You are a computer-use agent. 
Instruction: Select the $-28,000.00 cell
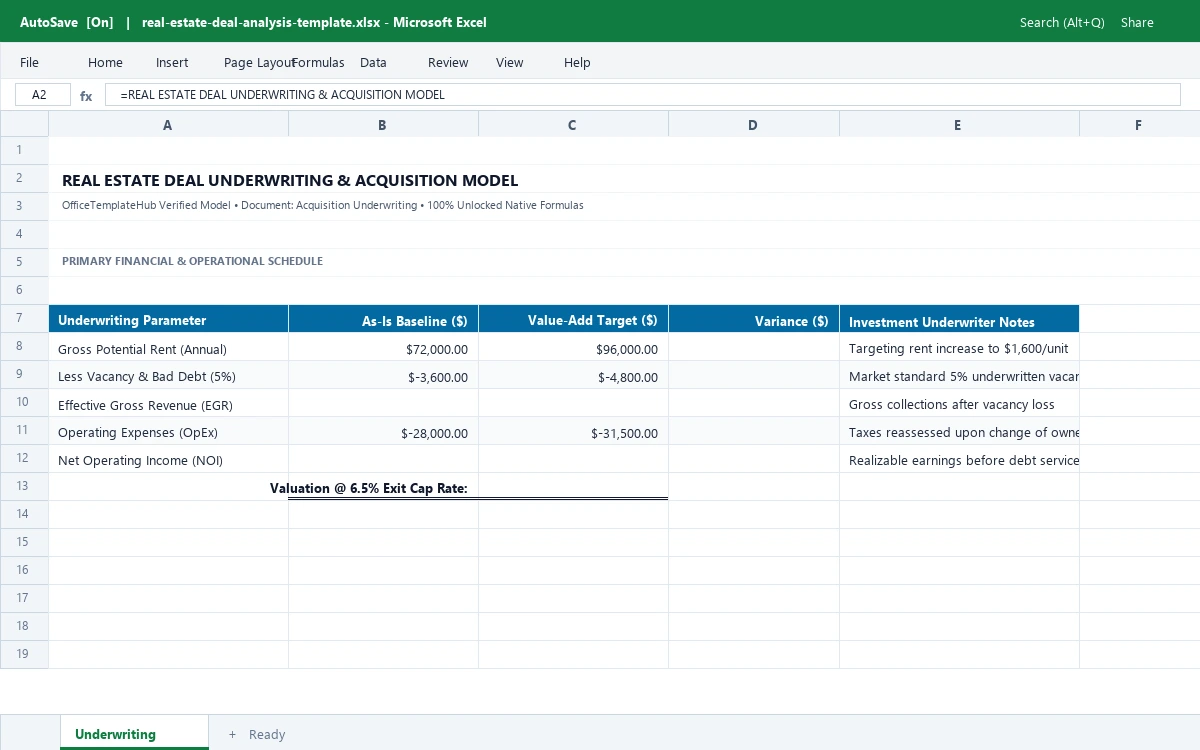click(383, 433)
